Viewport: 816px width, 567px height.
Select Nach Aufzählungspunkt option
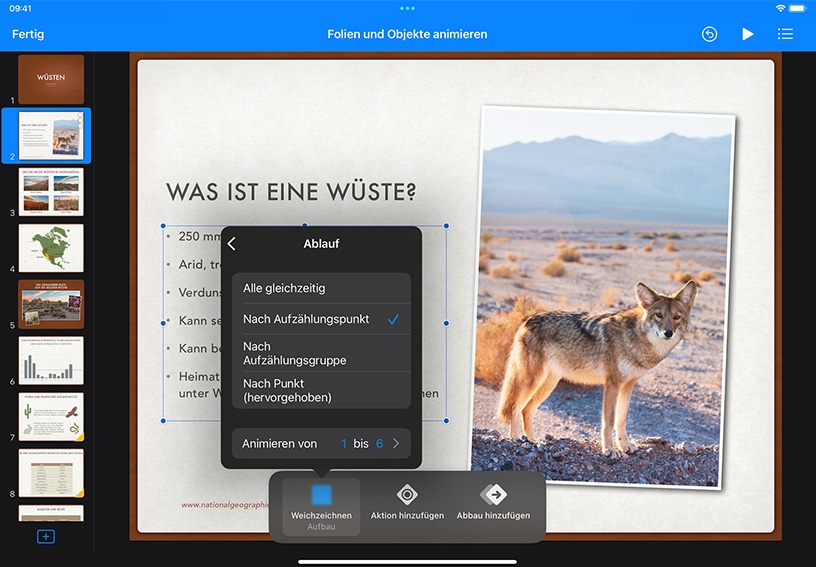coord(321,319)
